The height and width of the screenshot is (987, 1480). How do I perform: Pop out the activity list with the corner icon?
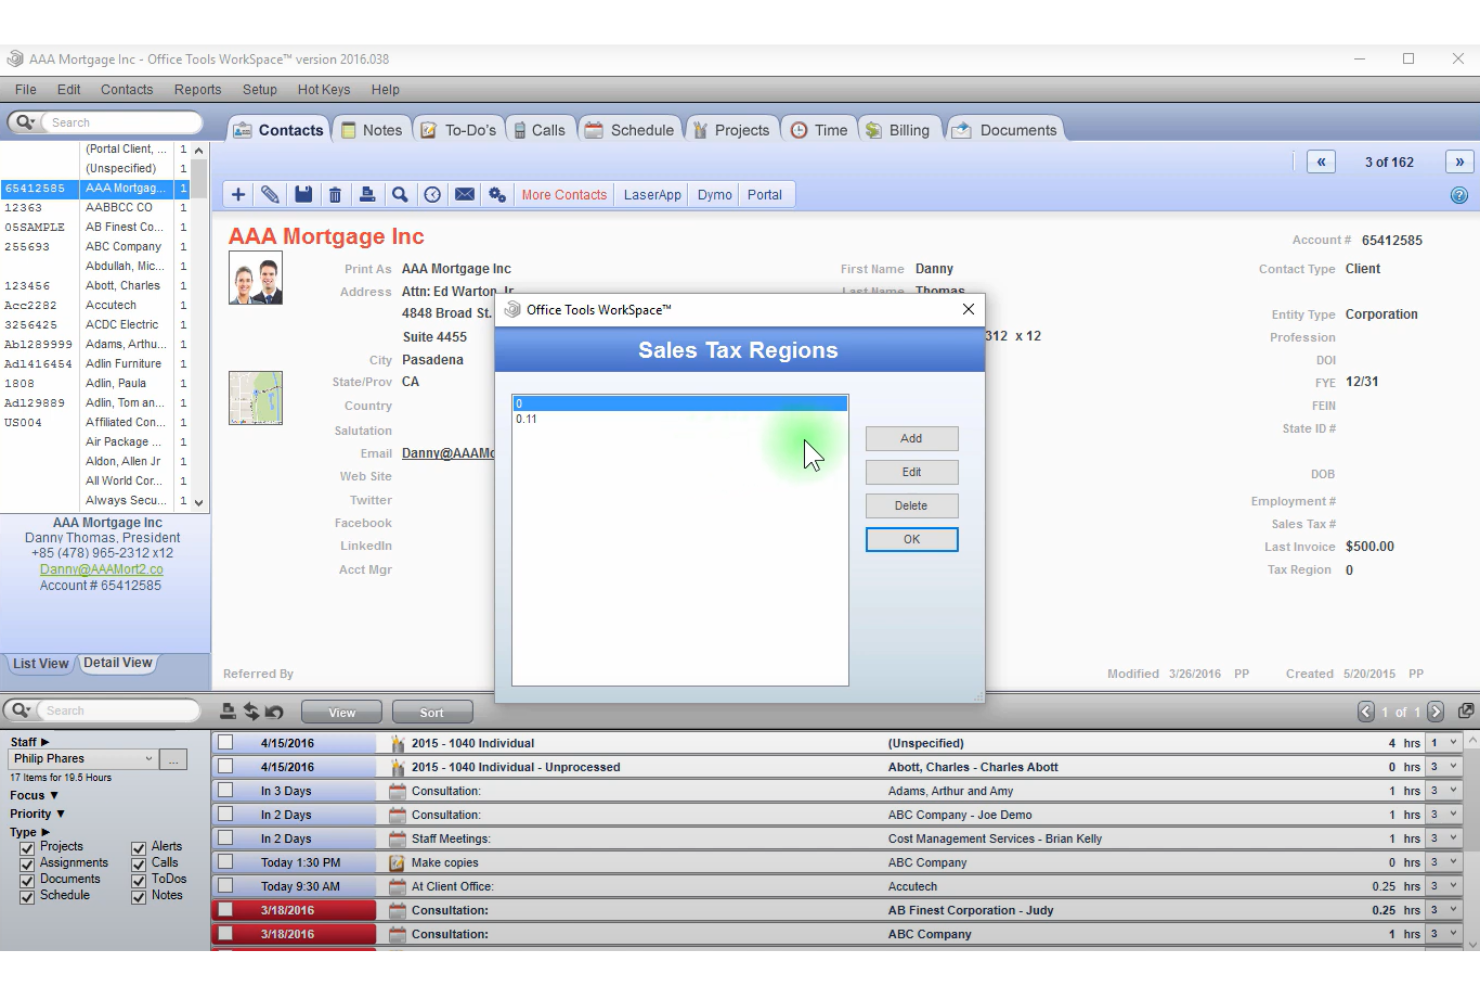(x=1466, y=711)
